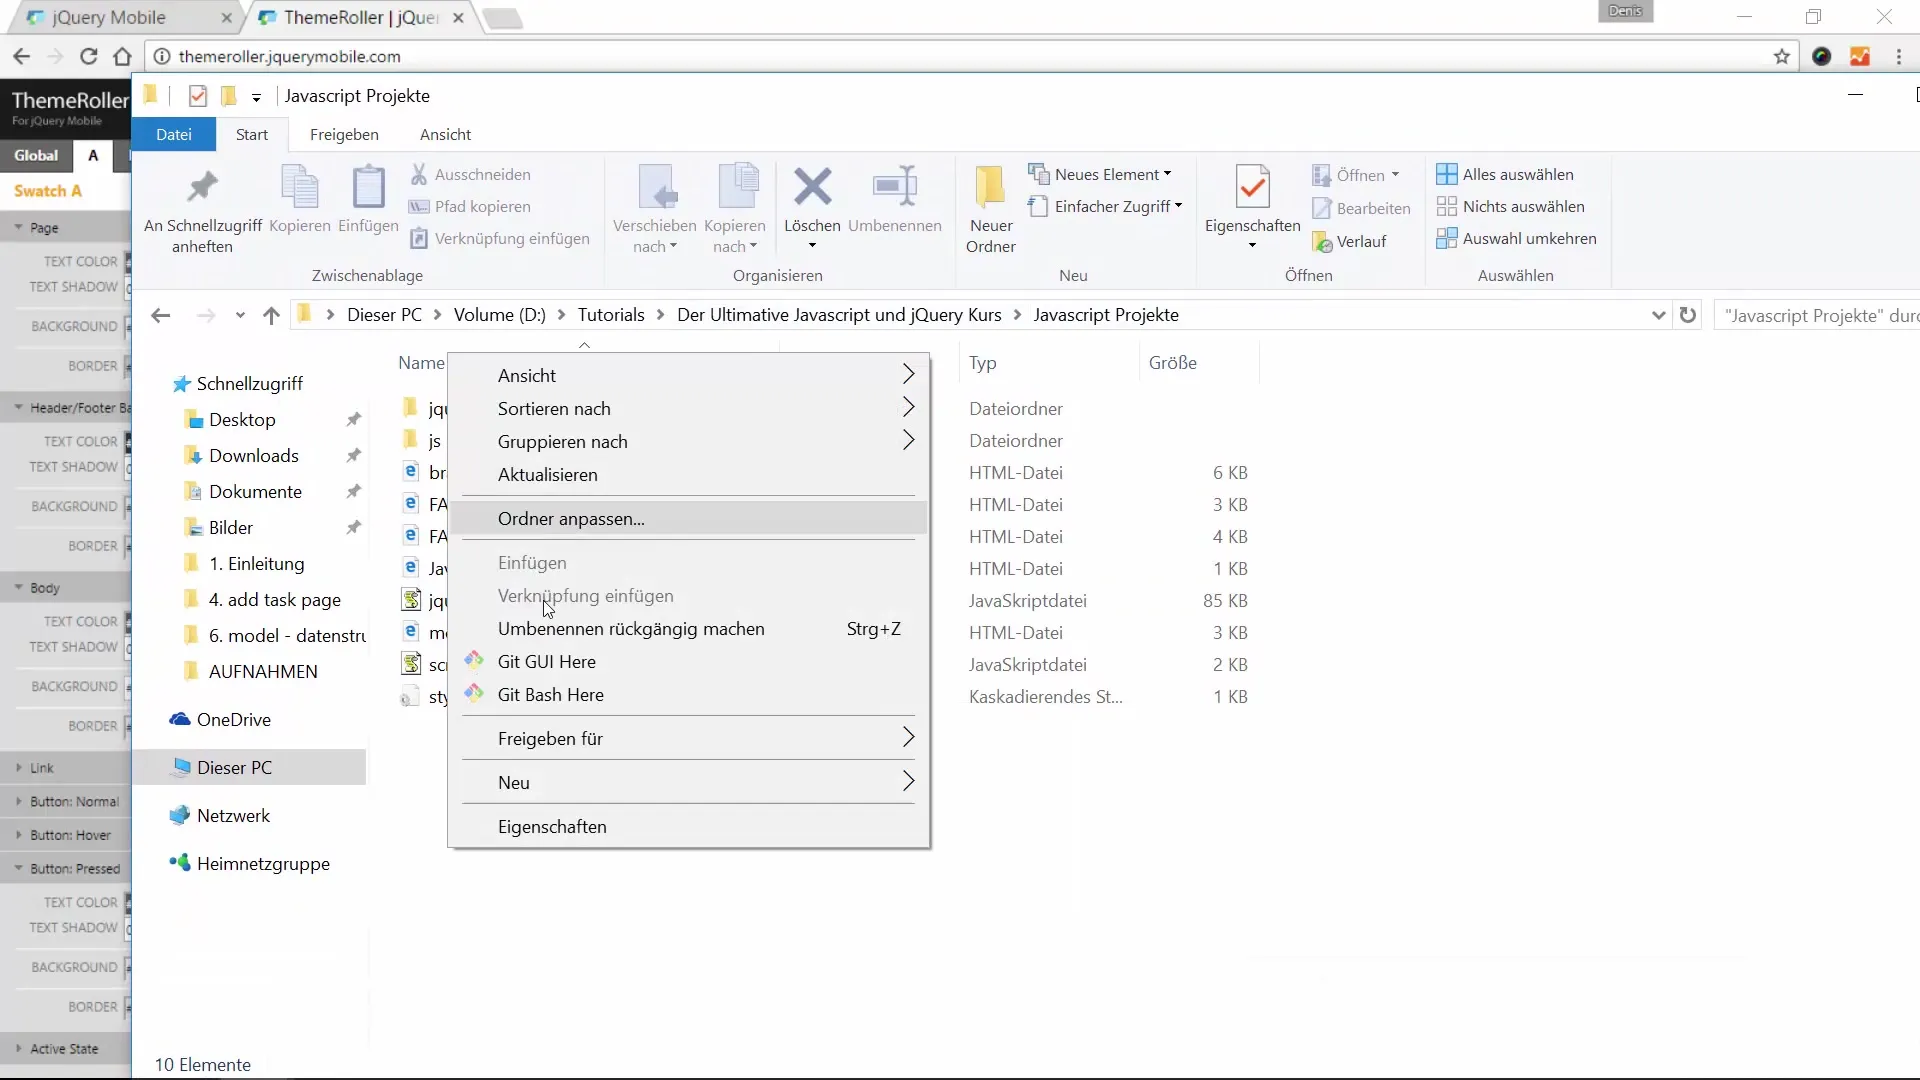Sort by the Größe column header
Screen dimensions: 1920x1080
click(1173, 363)
